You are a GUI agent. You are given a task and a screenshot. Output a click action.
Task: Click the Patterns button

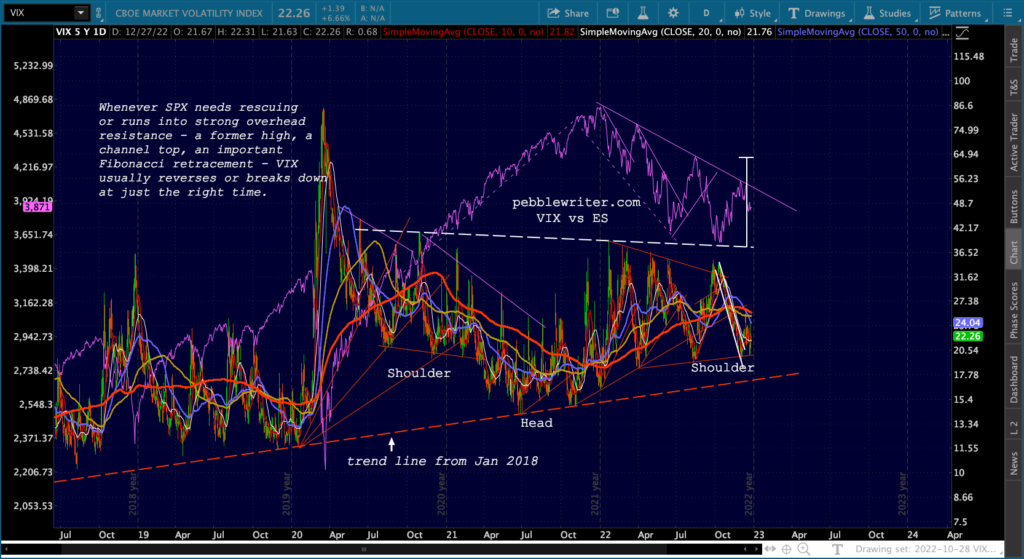pyautogui.click(x=956, y=13)
